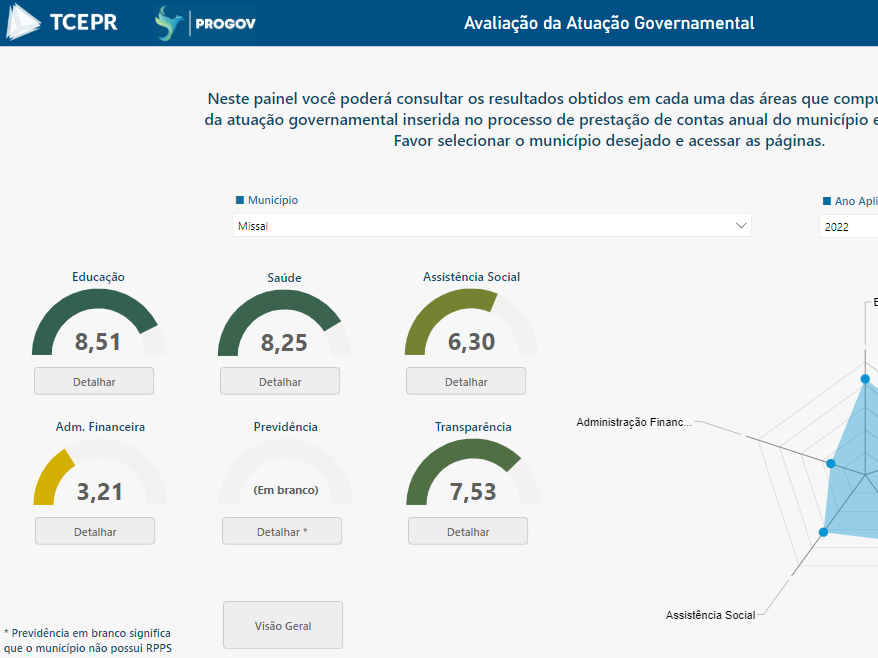This screenshot has height=658, width=878.
Task: Click the Educação gauge title
Action: point(99,277)
